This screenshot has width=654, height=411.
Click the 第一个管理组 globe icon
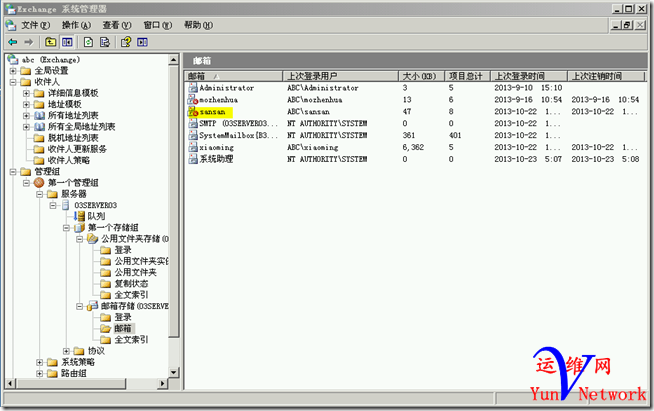39,183
